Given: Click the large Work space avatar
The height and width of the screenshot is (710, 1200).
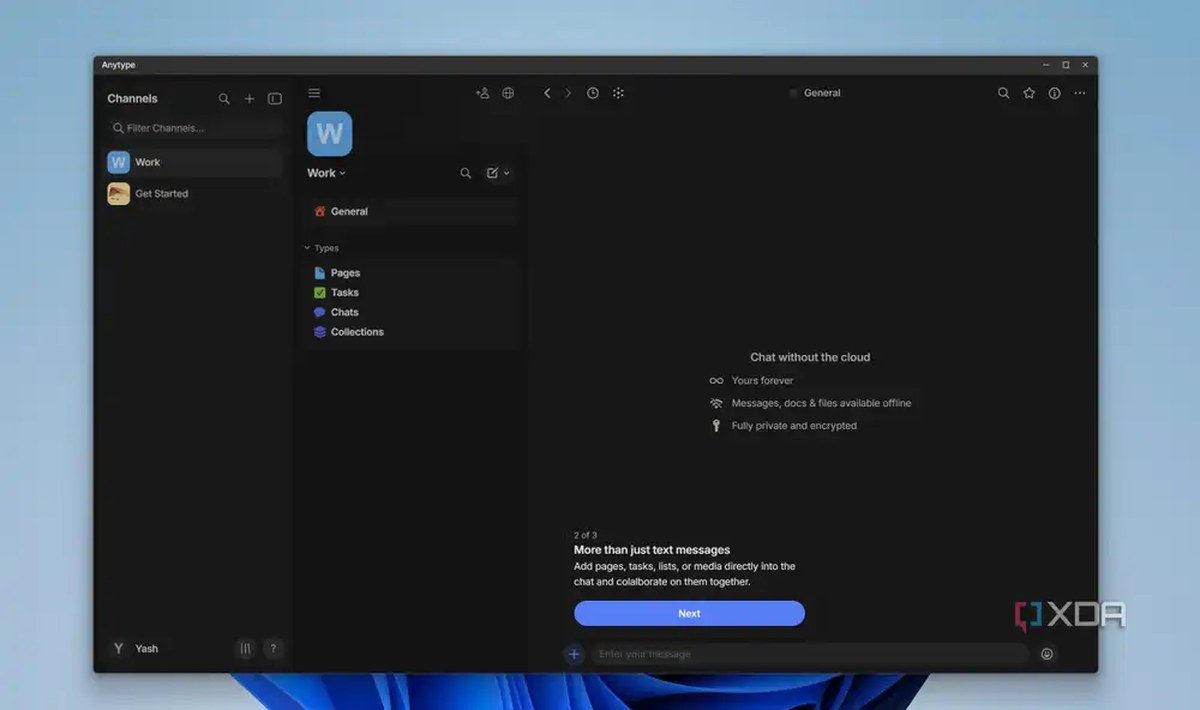Looking at the screenshot, I should pyautogui.click(x=330, y=134).
